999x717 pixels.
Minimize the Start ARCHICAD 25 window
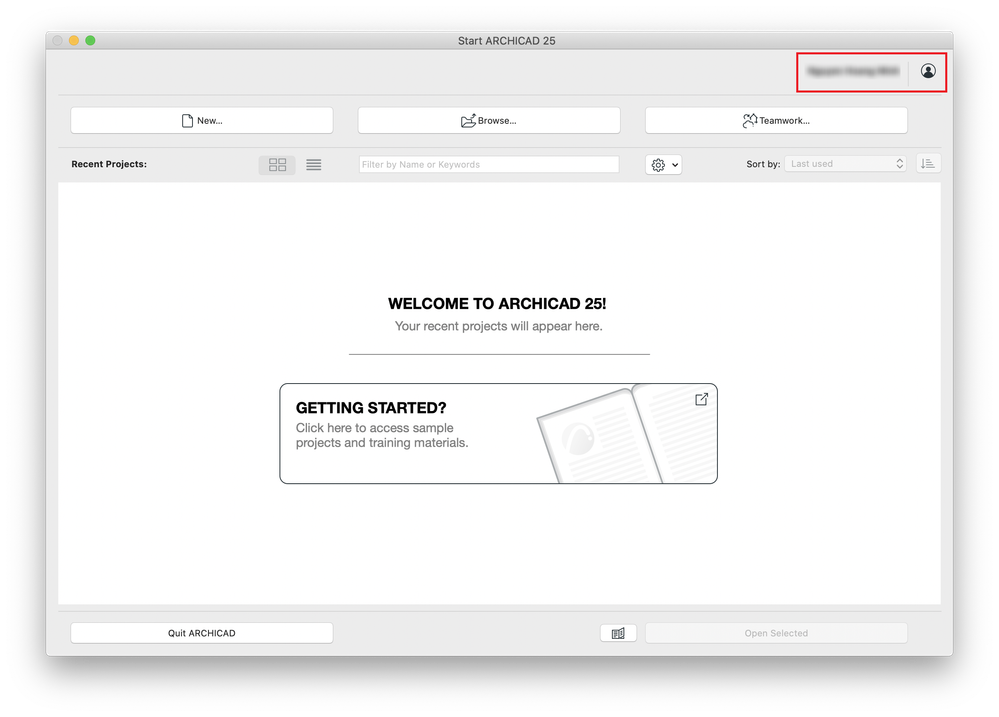tap(74, 40)
